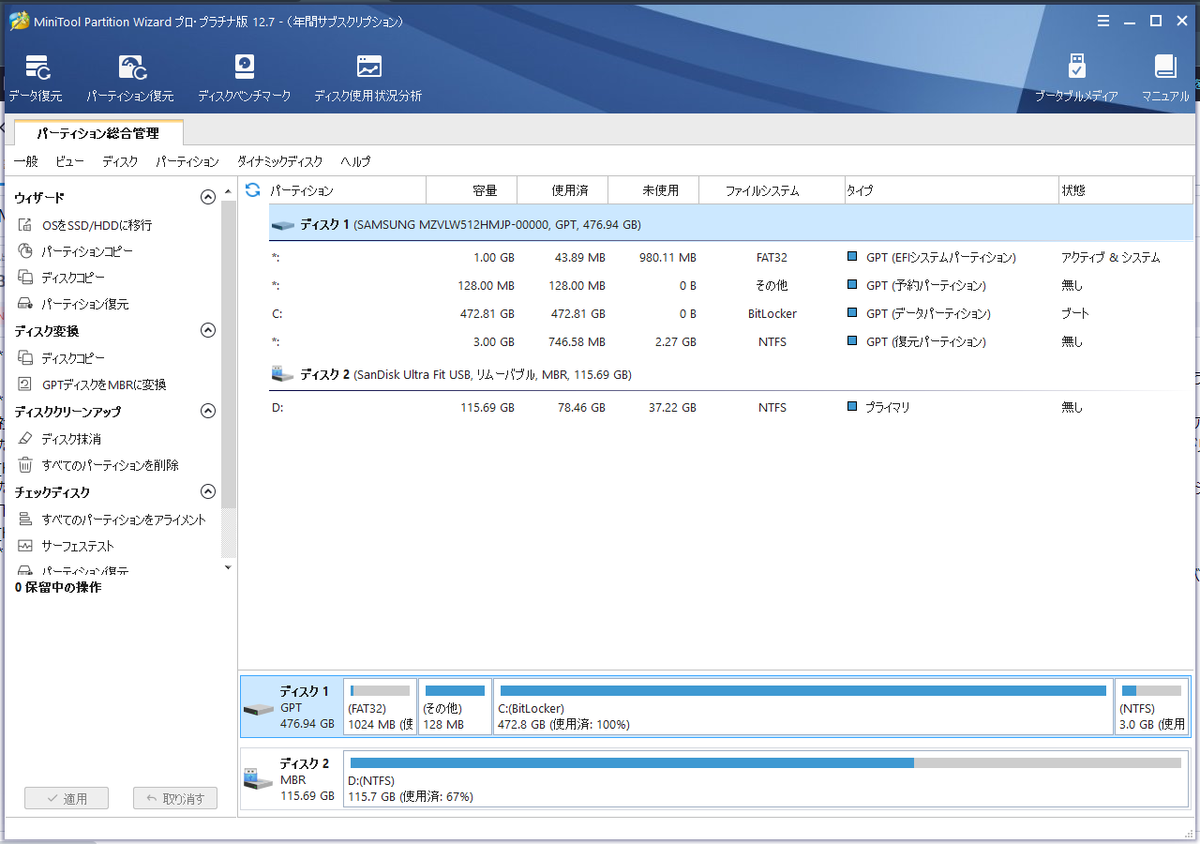Viewport: 1200px width, 844px height.
Task: Open the 一般 menu
Action: pos(26,161)
